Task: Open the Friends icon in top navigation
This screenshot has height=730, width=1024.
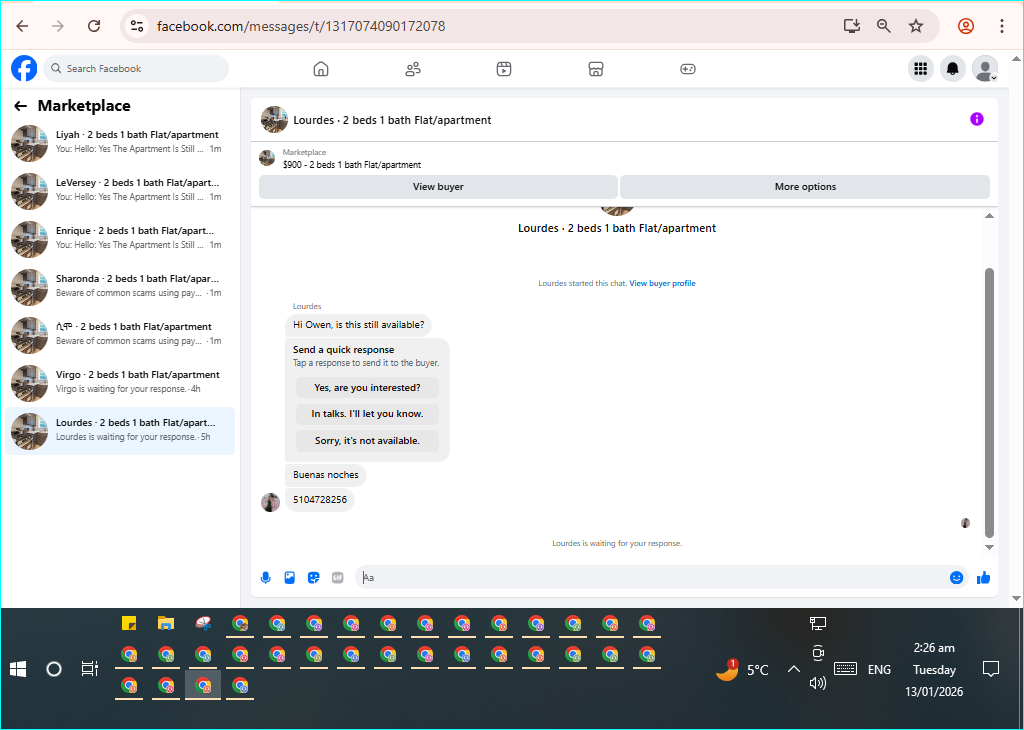Action: tap(413, 69)
